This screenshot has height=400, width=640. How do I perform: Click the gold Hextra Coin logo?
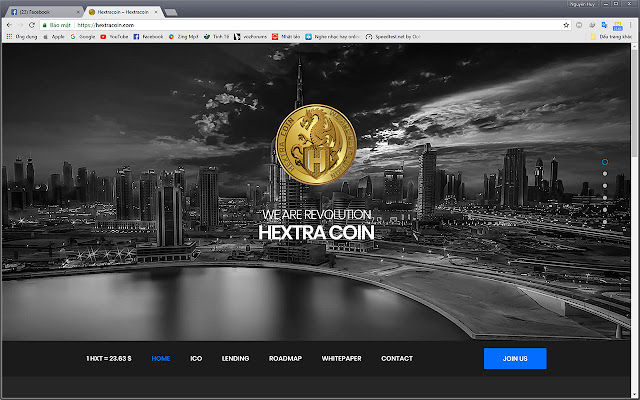pyautogui.click(x=316, y=144)
